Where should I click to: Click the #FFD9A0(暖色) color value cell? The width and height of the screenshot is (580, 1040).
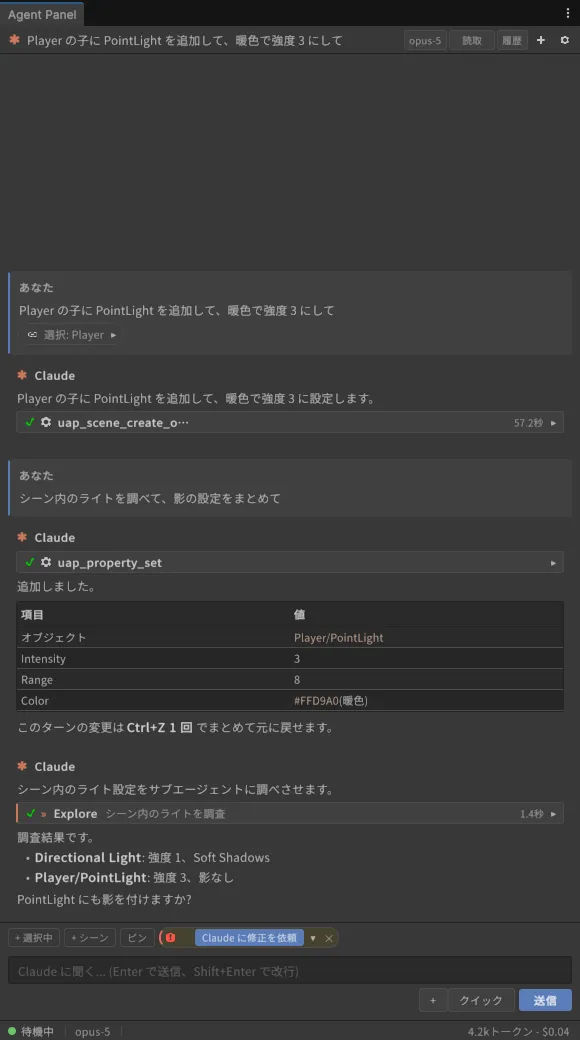point(330,700)
